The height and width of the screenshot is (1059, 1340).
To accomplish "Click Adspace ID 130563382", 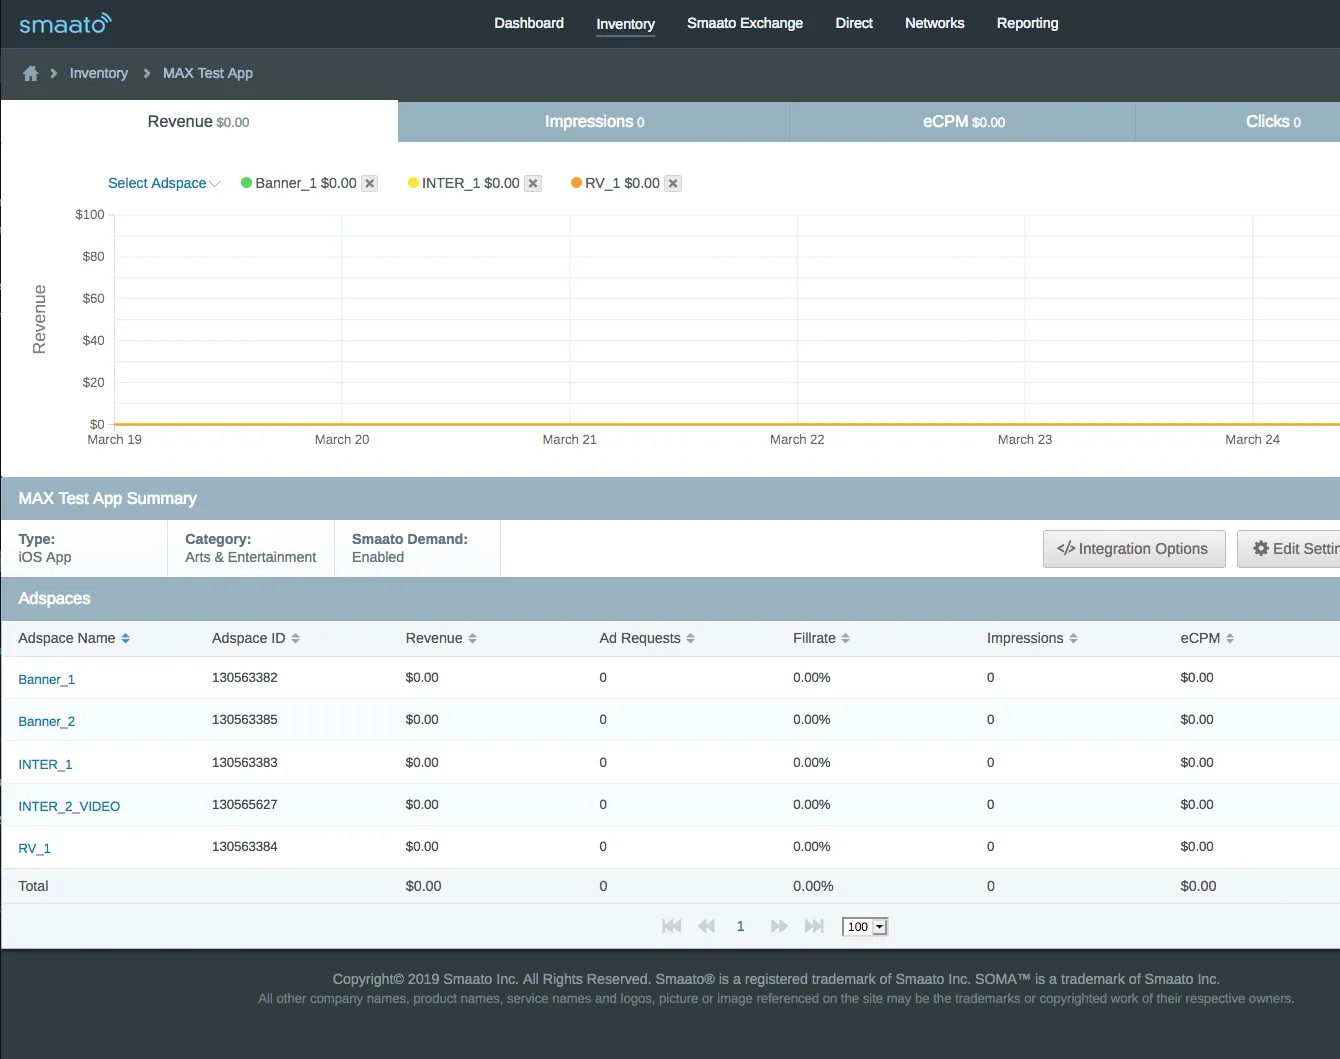I will [x=245, y=677].
